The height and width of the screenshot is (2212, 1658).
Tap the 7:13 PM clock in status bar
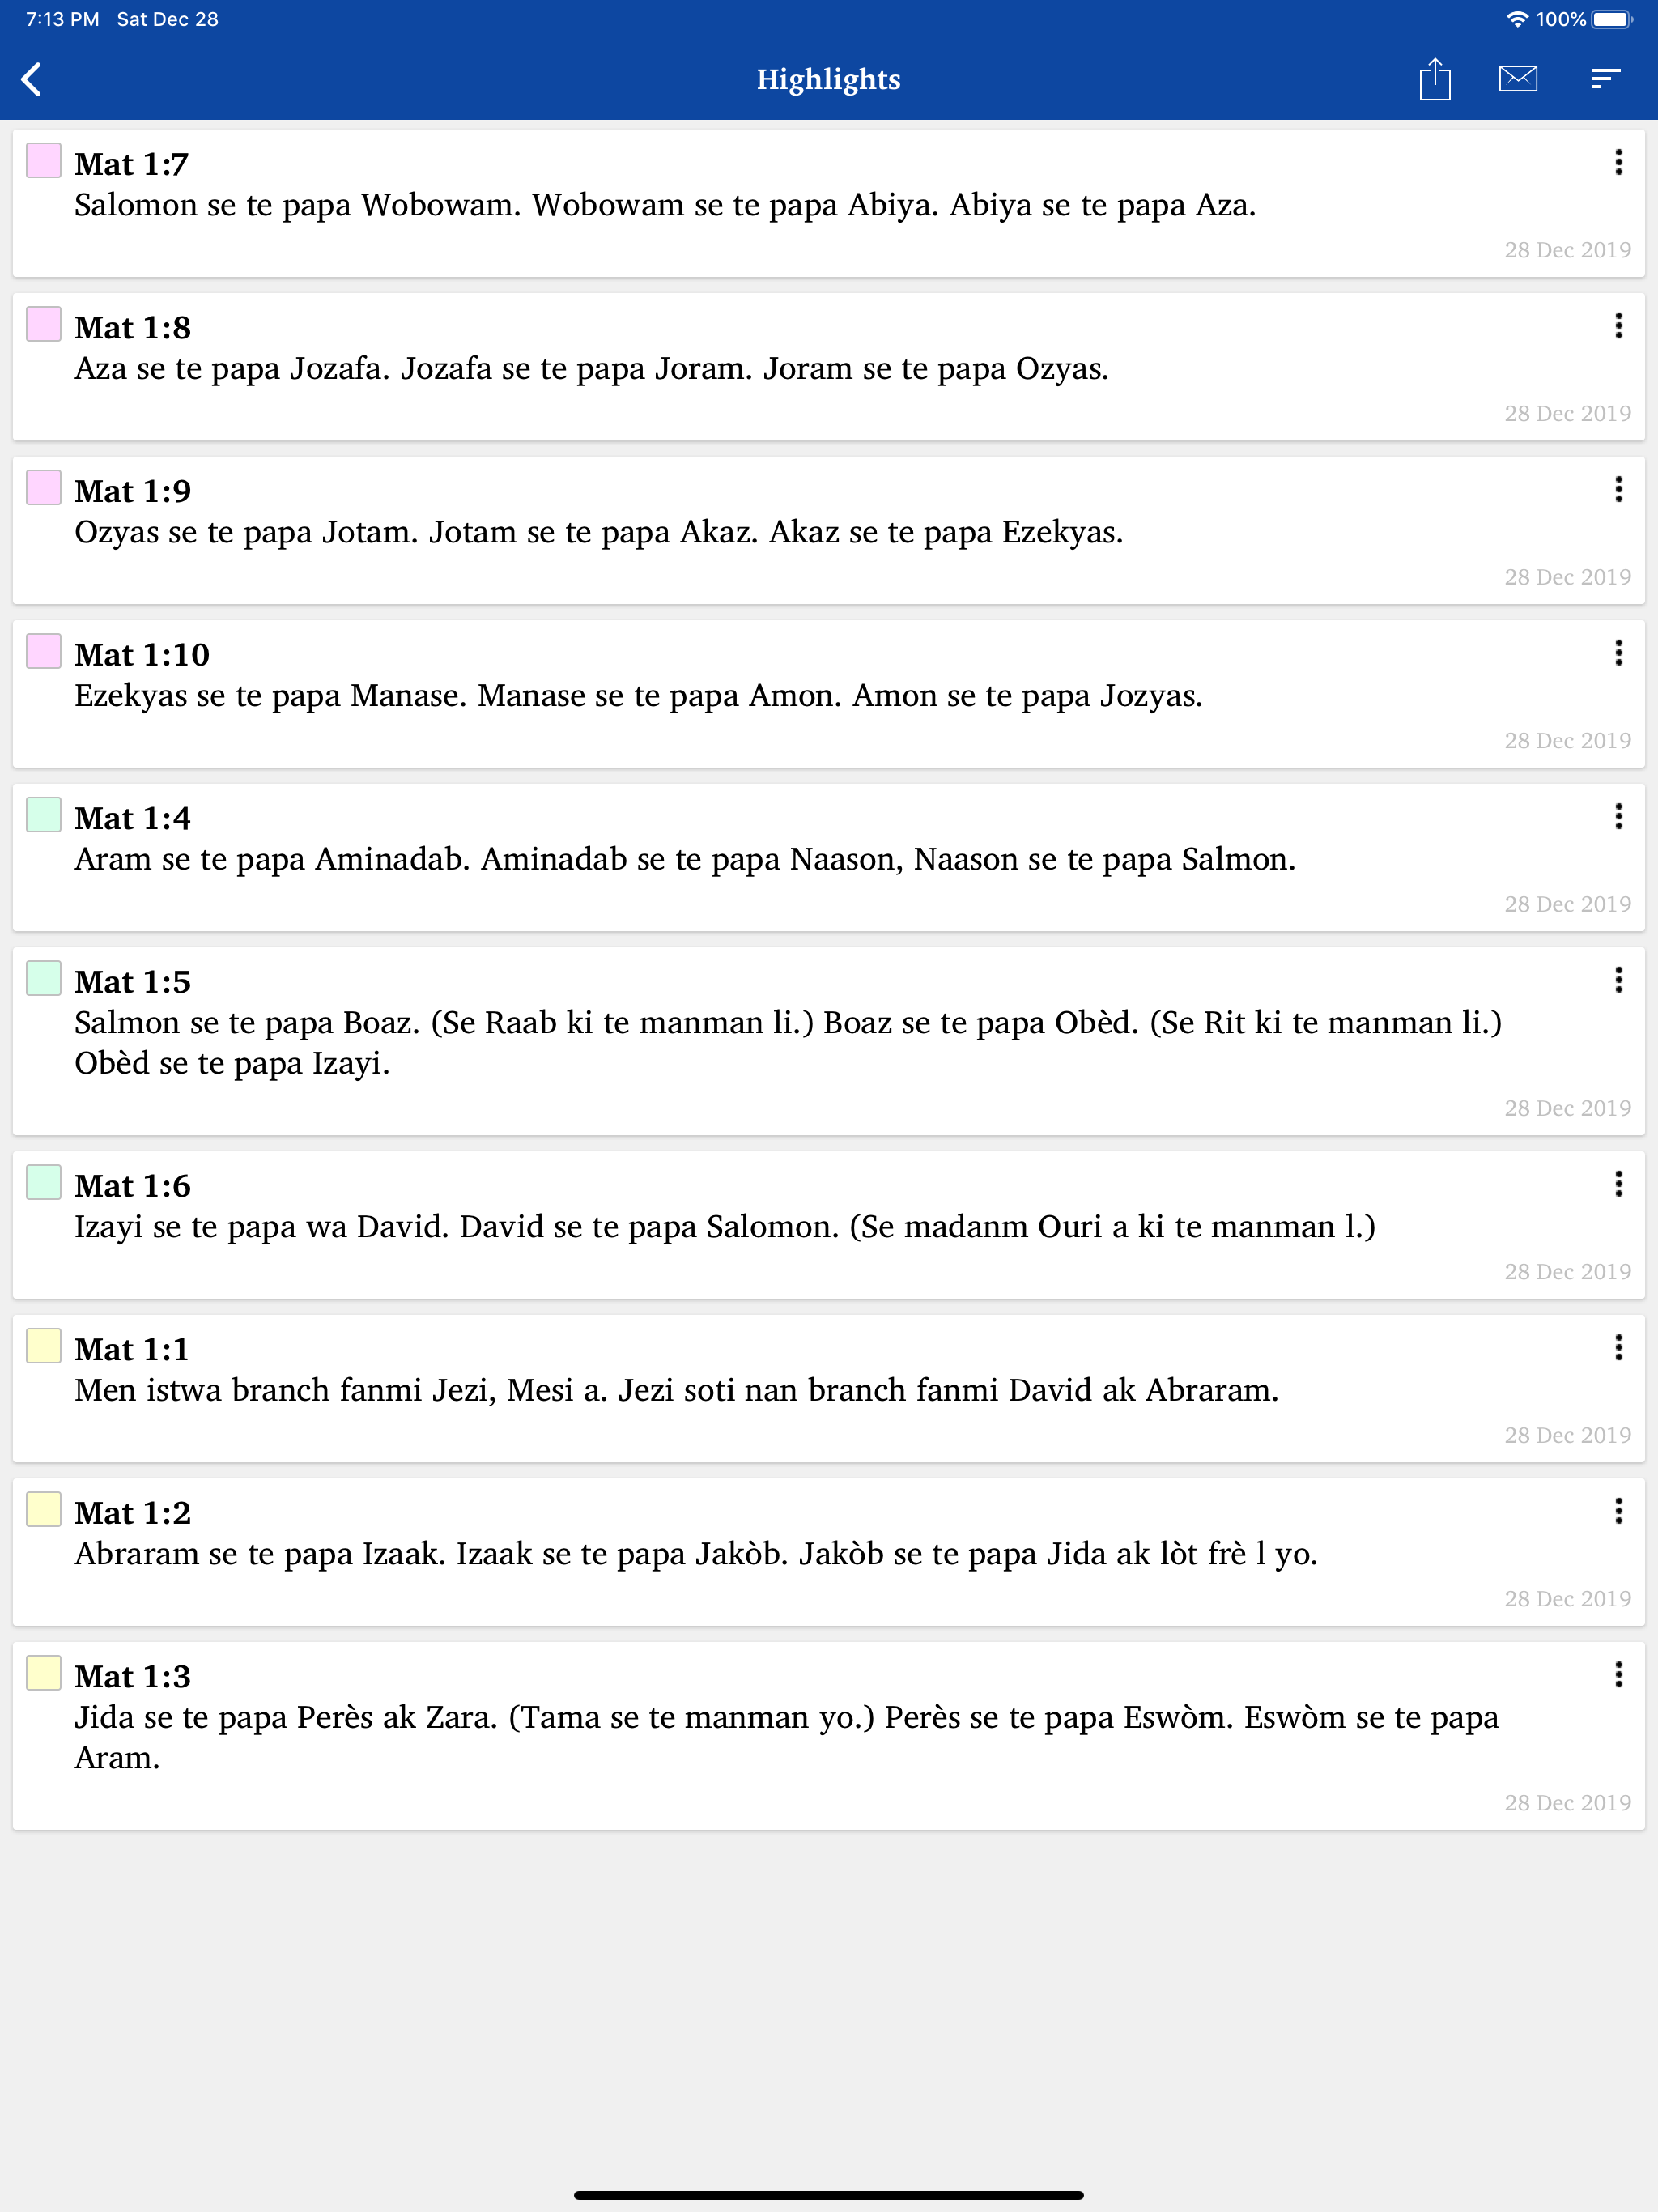pos(62,19)
